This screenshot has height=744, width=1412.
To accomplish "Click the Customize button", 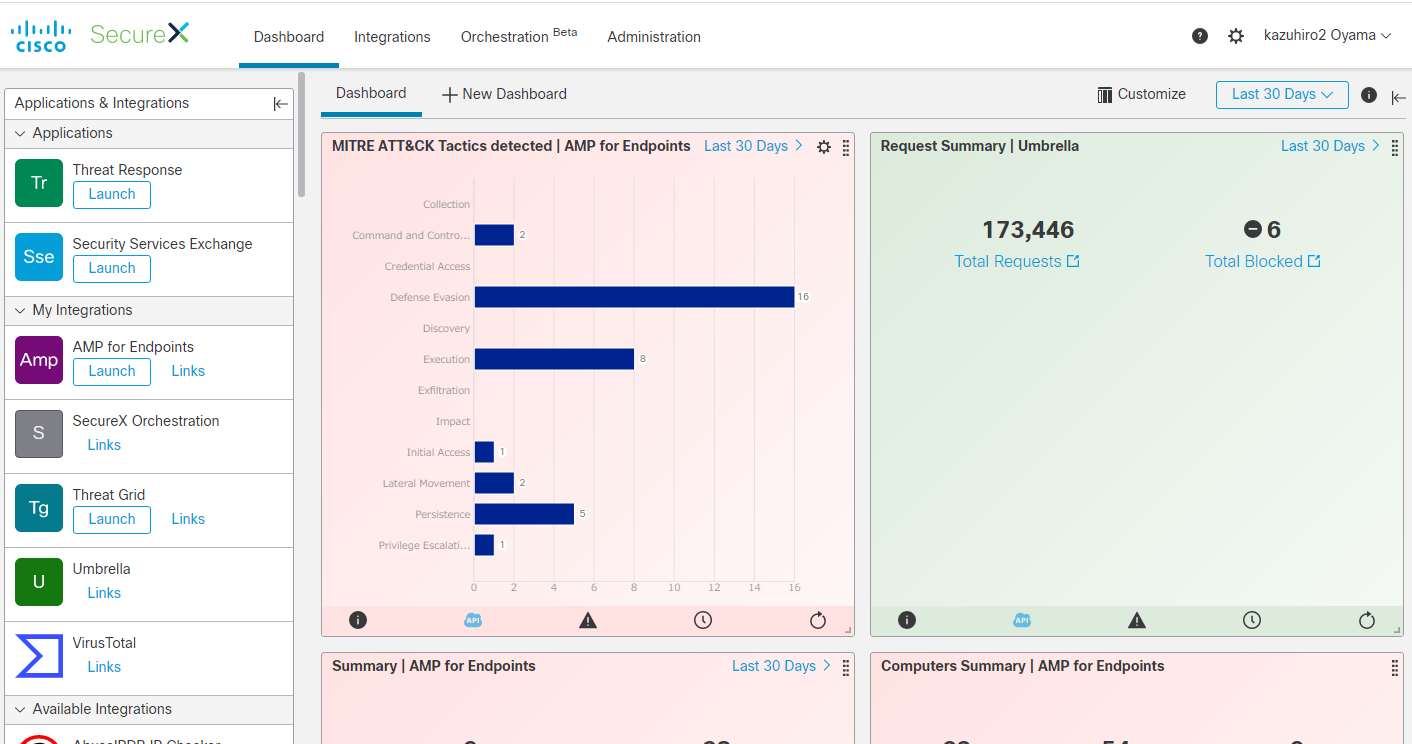I will tap(1141, 94).
